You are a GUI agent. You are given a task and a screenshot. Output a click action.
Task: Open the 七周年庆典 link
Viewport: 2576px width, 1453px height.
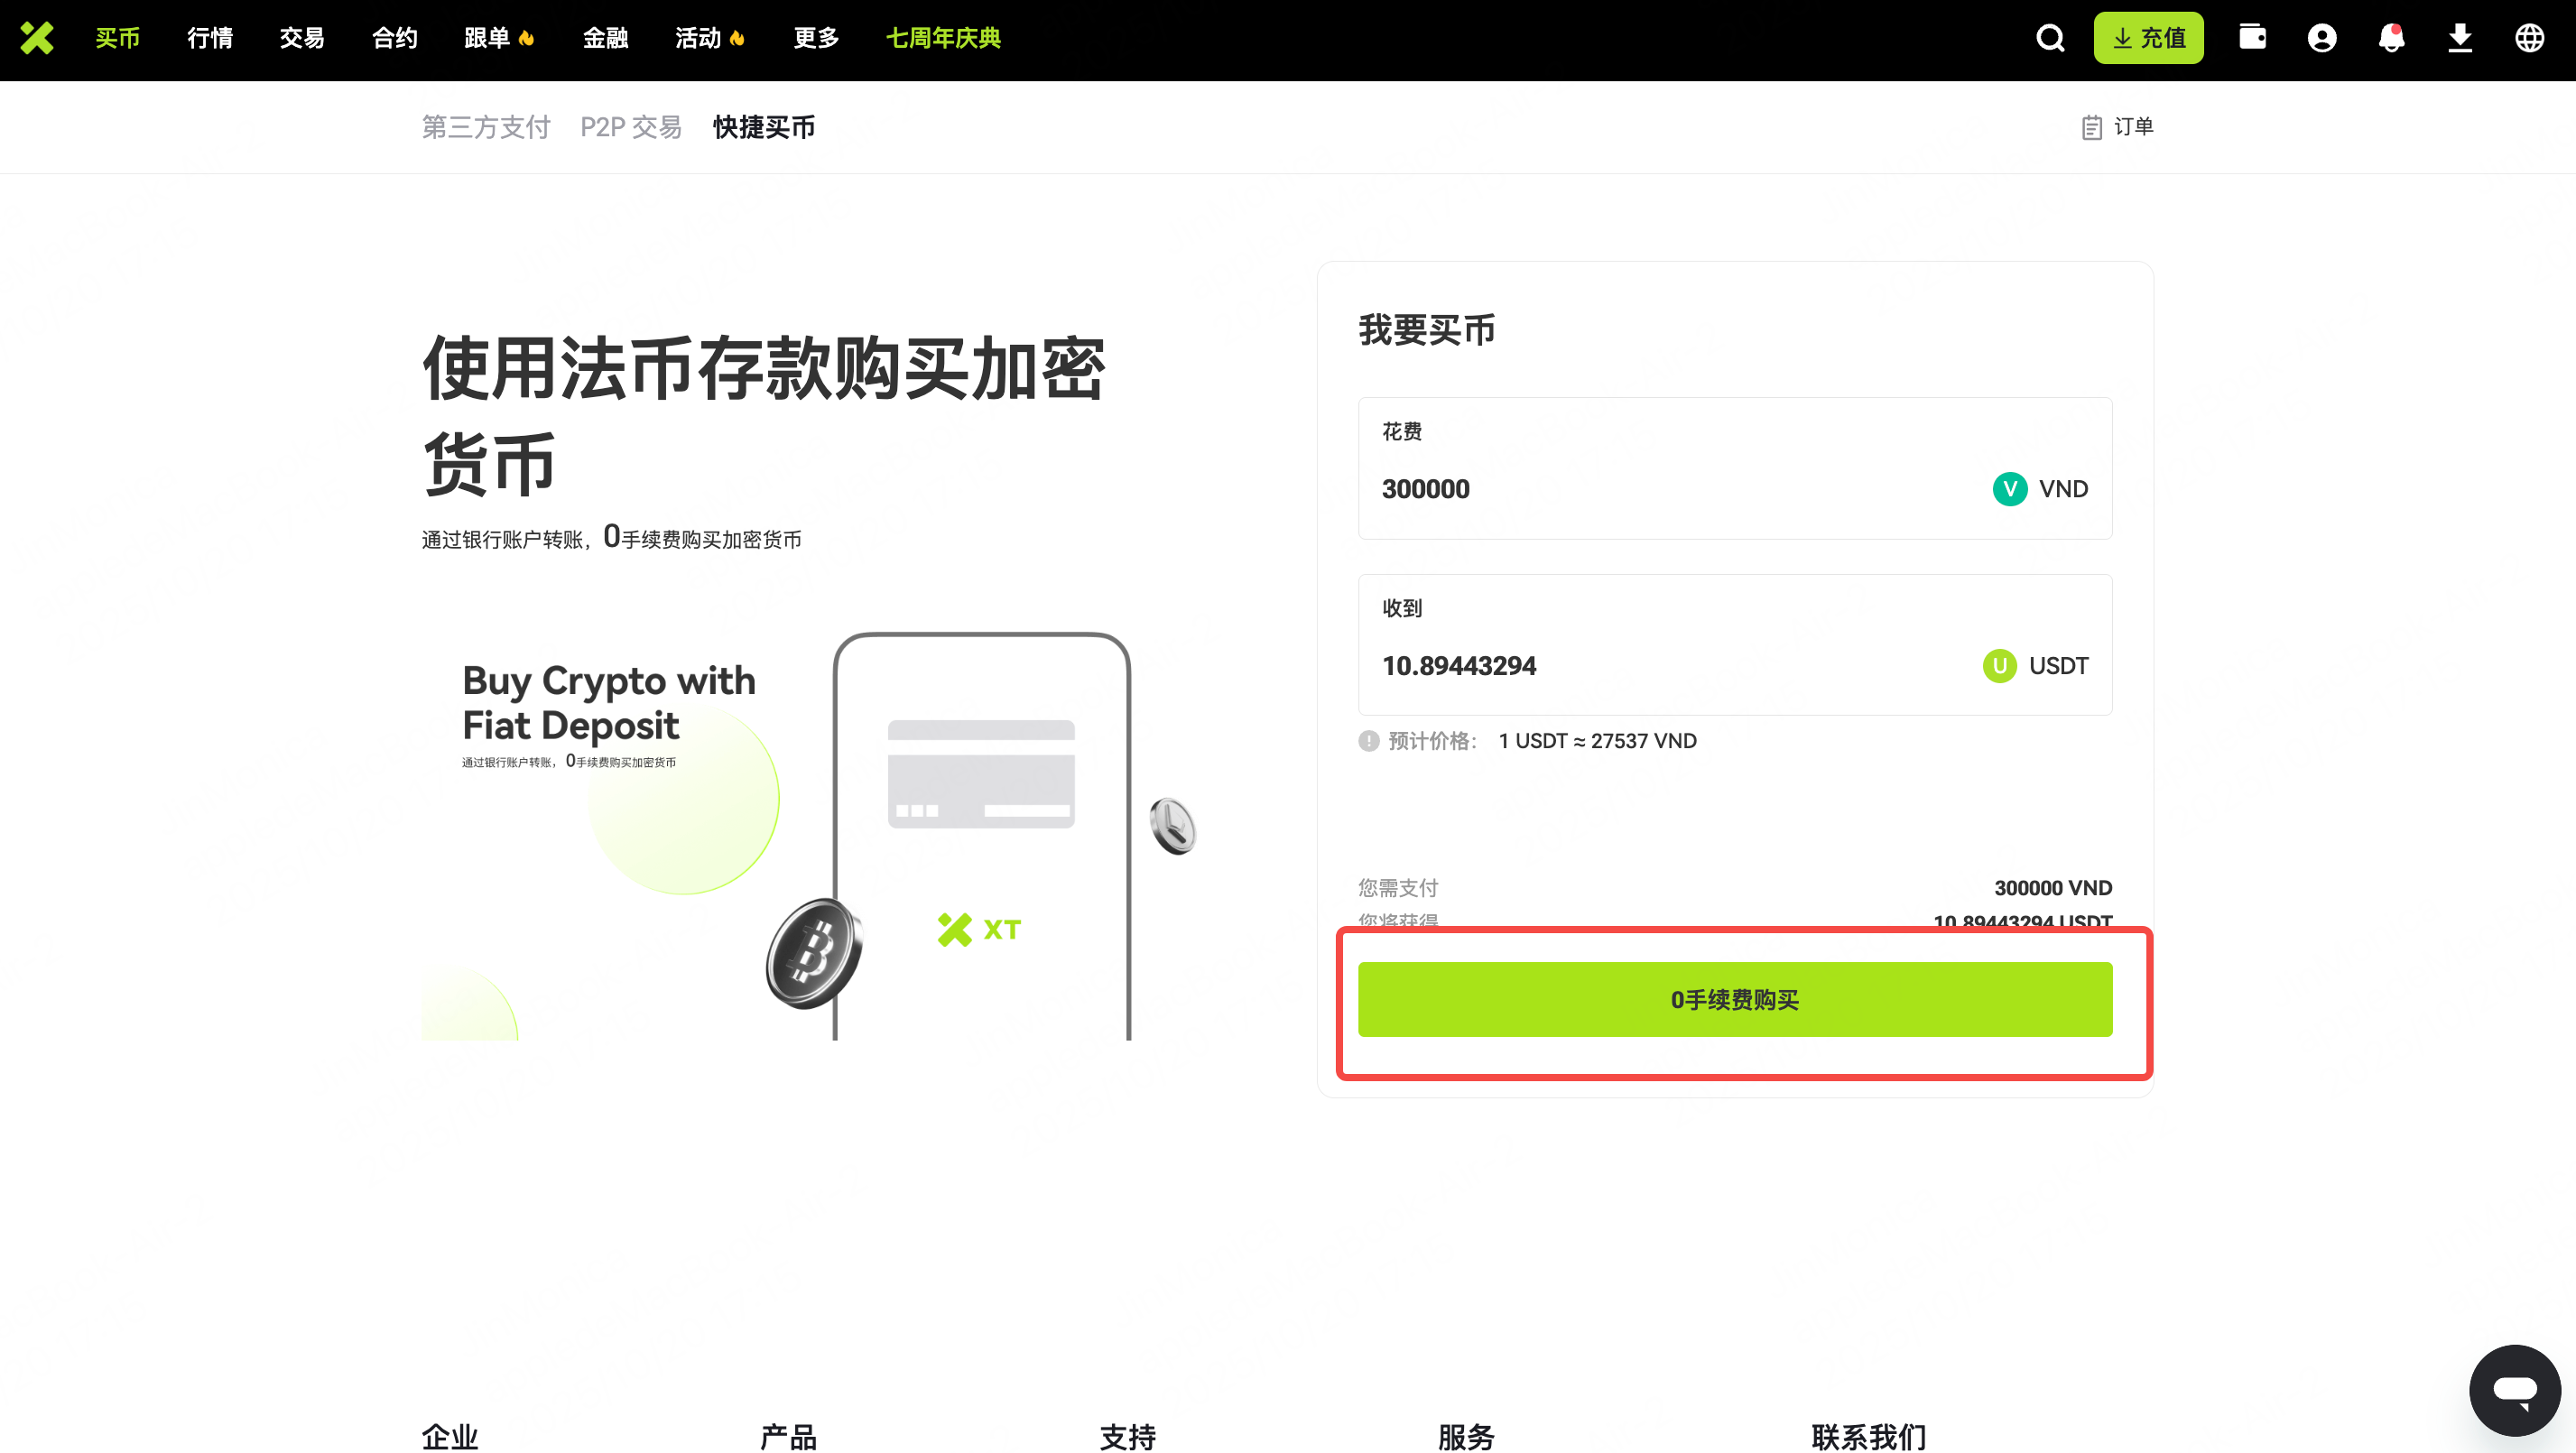943,38
